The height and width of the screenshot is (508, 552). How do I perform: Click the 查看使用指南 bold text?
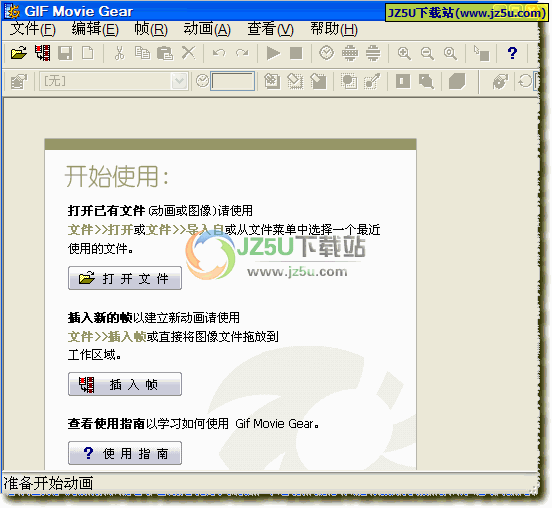106,424
